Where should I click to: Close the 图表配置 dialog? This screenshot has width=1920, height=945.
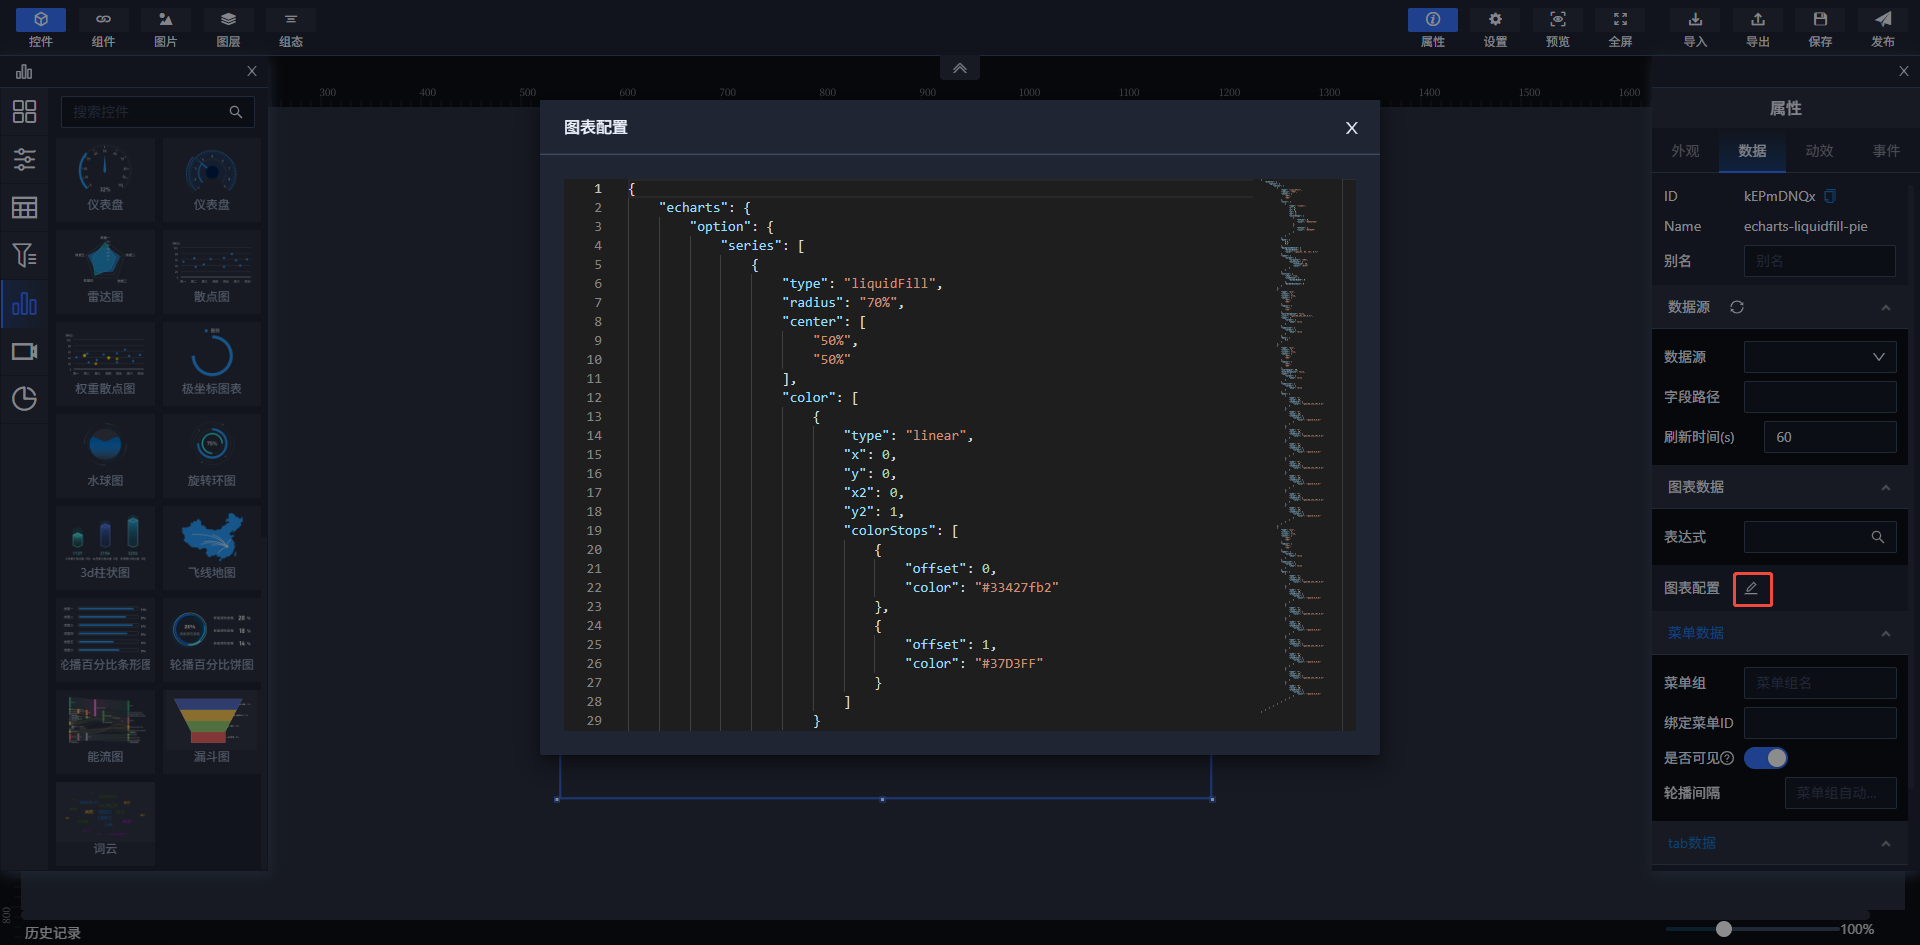tap(1351, 128)
